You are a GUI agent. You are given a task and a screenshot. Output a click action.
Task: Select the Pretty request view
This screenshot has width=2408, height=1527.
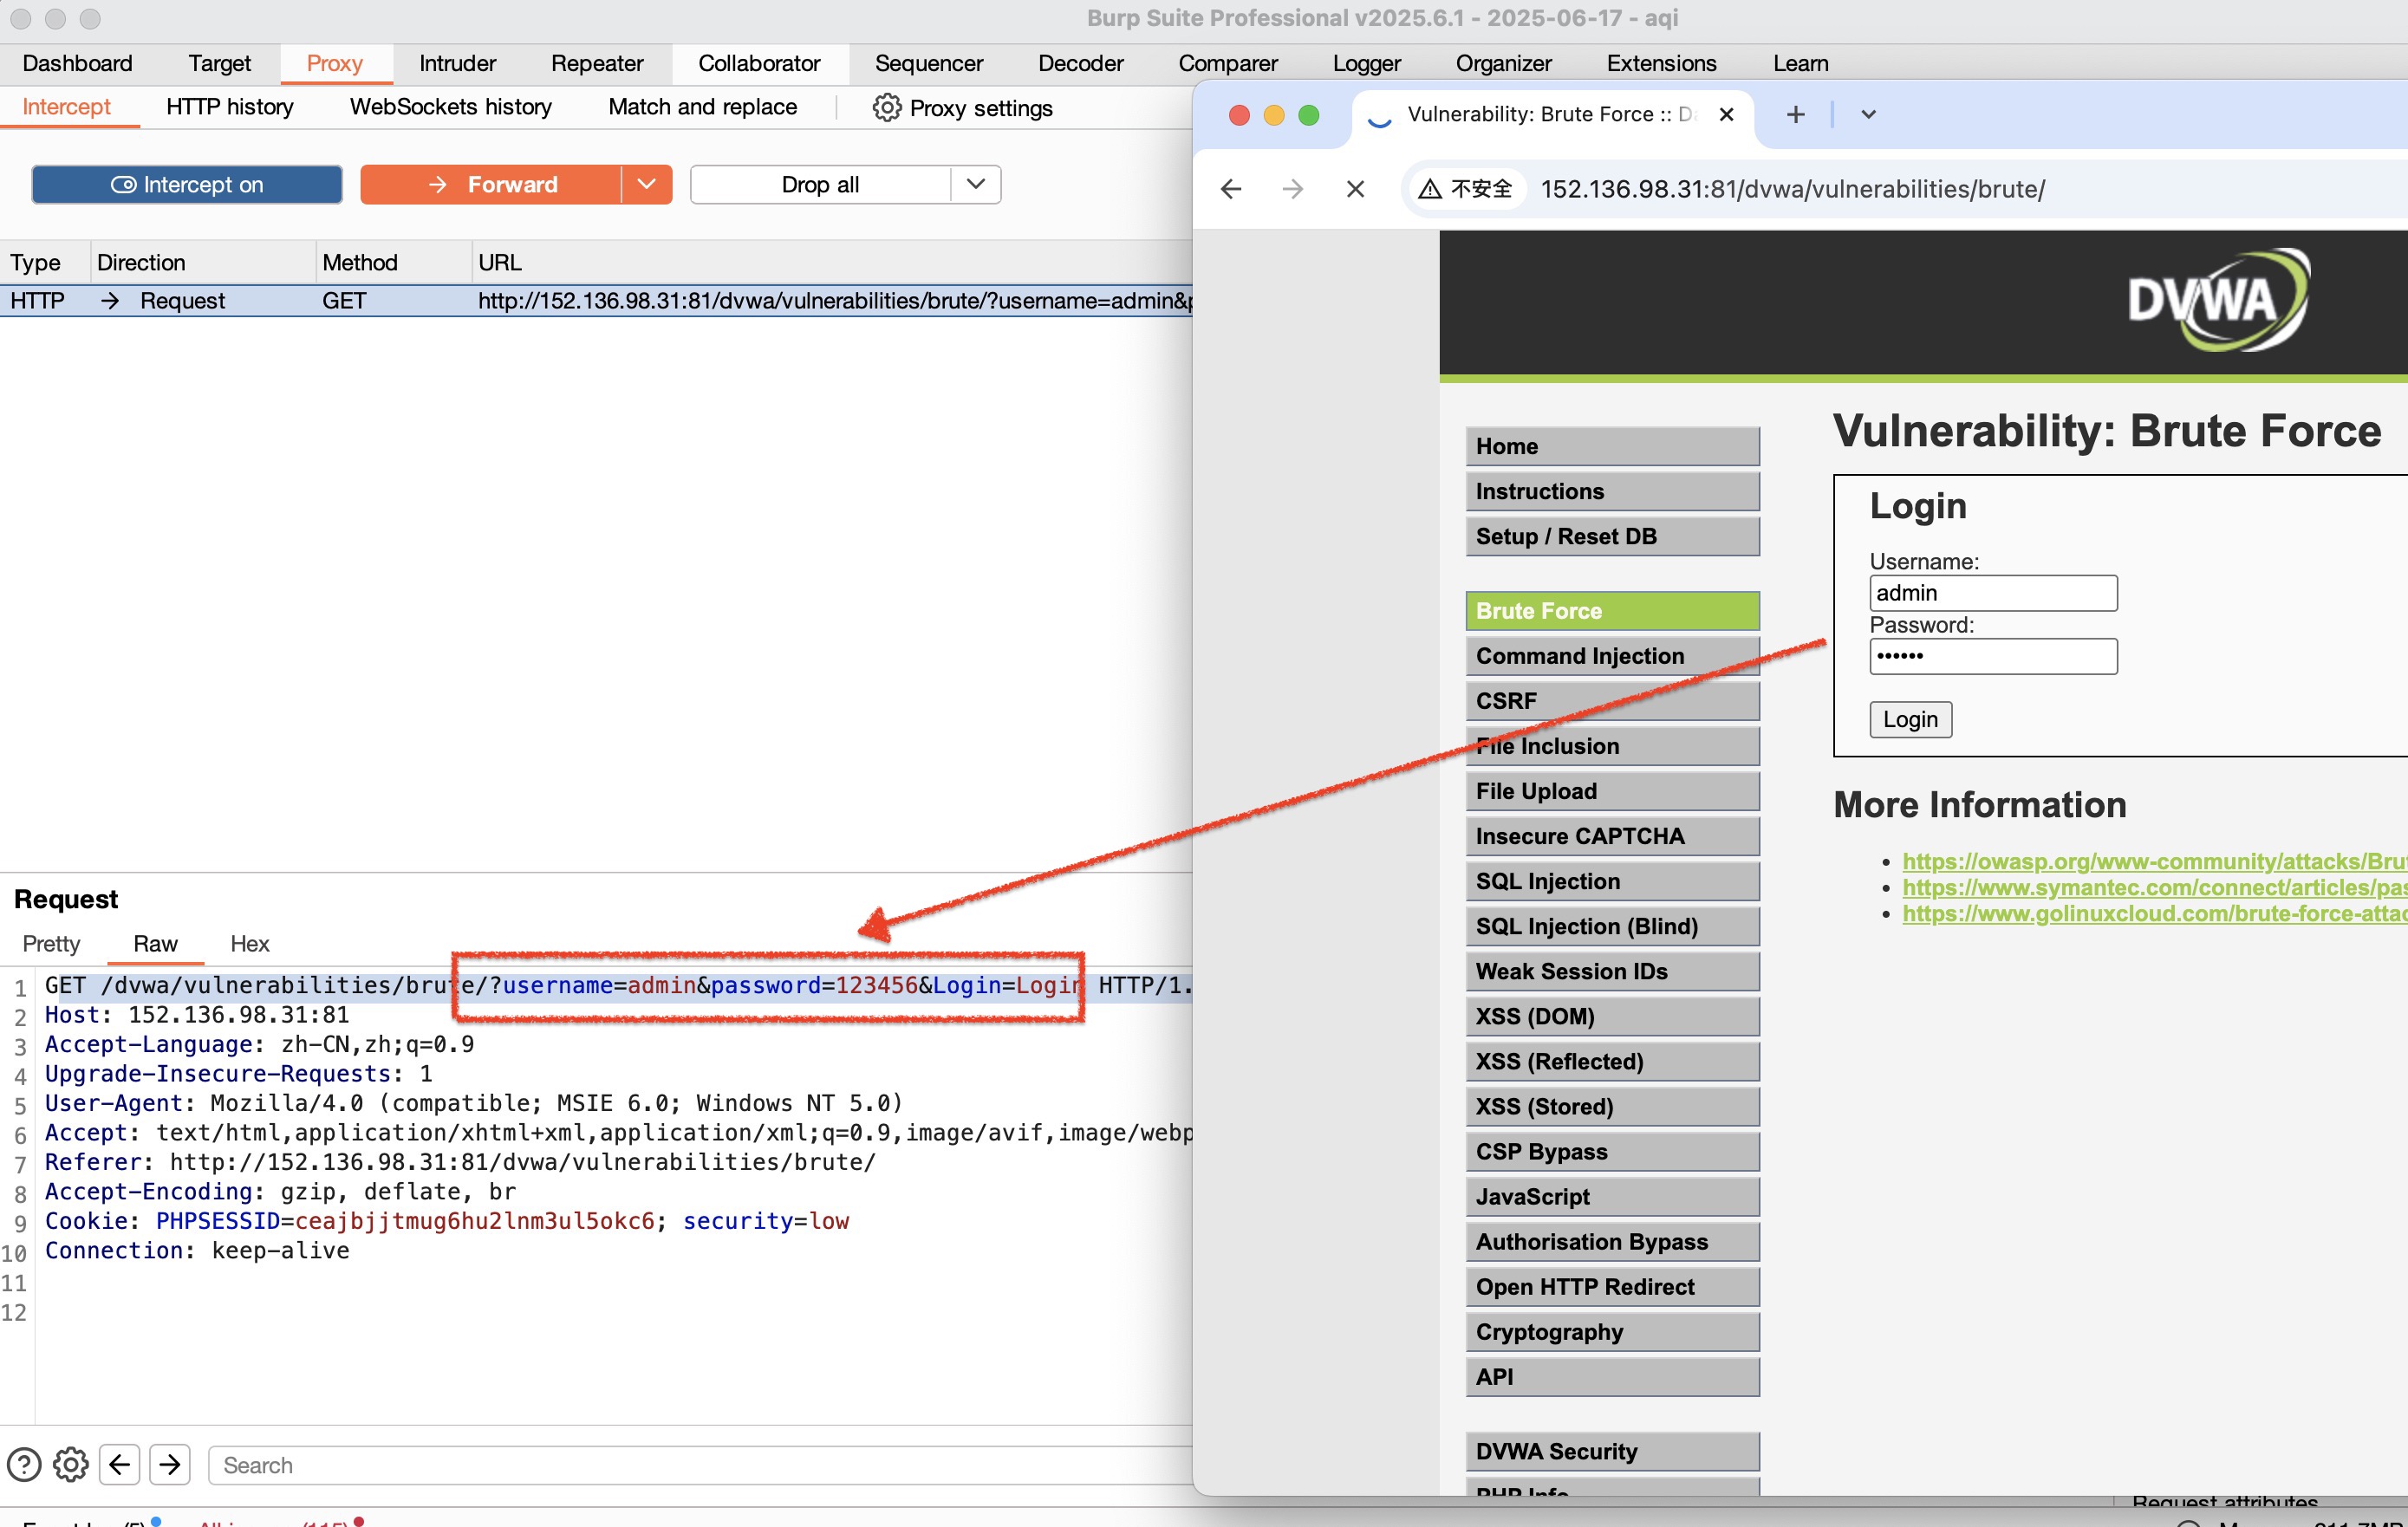(x=51, y=944)
